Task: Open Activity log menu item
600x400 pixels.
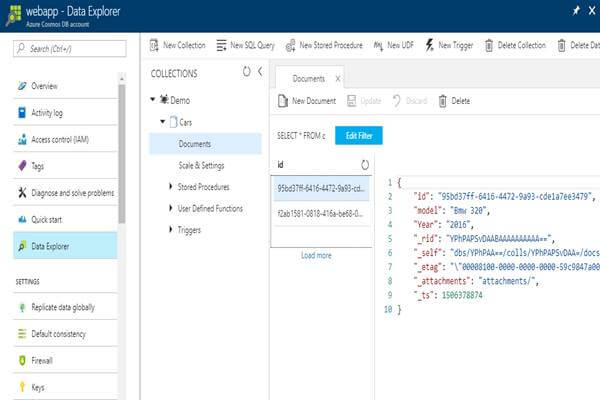Action: [x=65, y=113]
